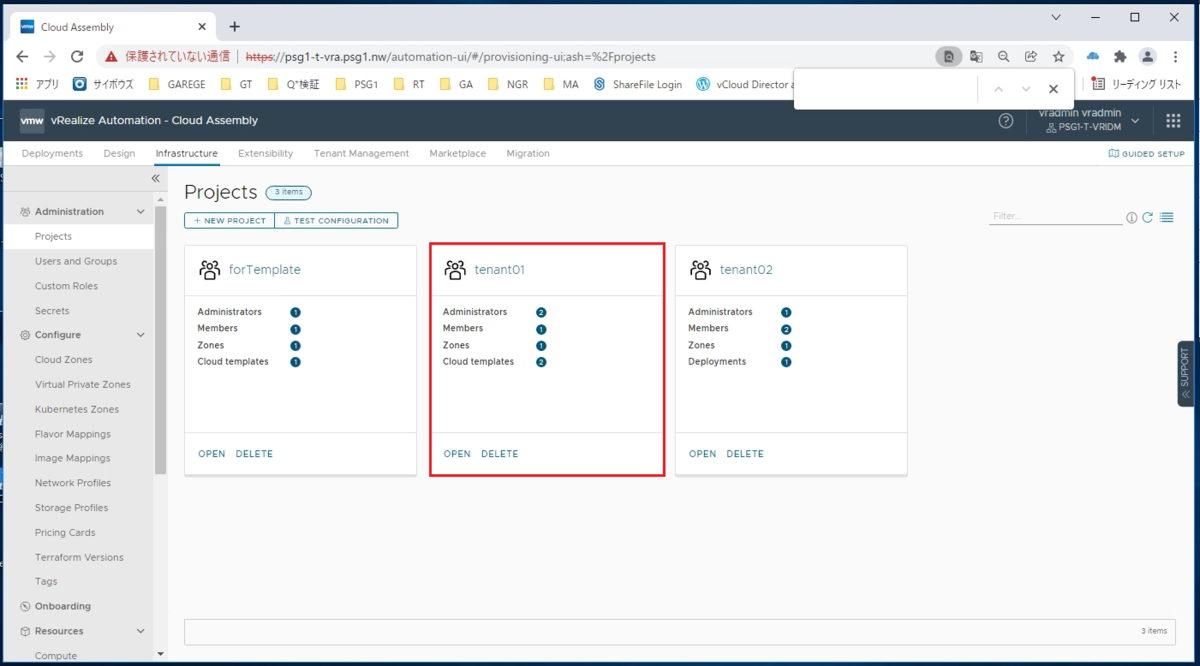Click the Test Configuration button
The image size is (1200, 666).
point(336,220)
